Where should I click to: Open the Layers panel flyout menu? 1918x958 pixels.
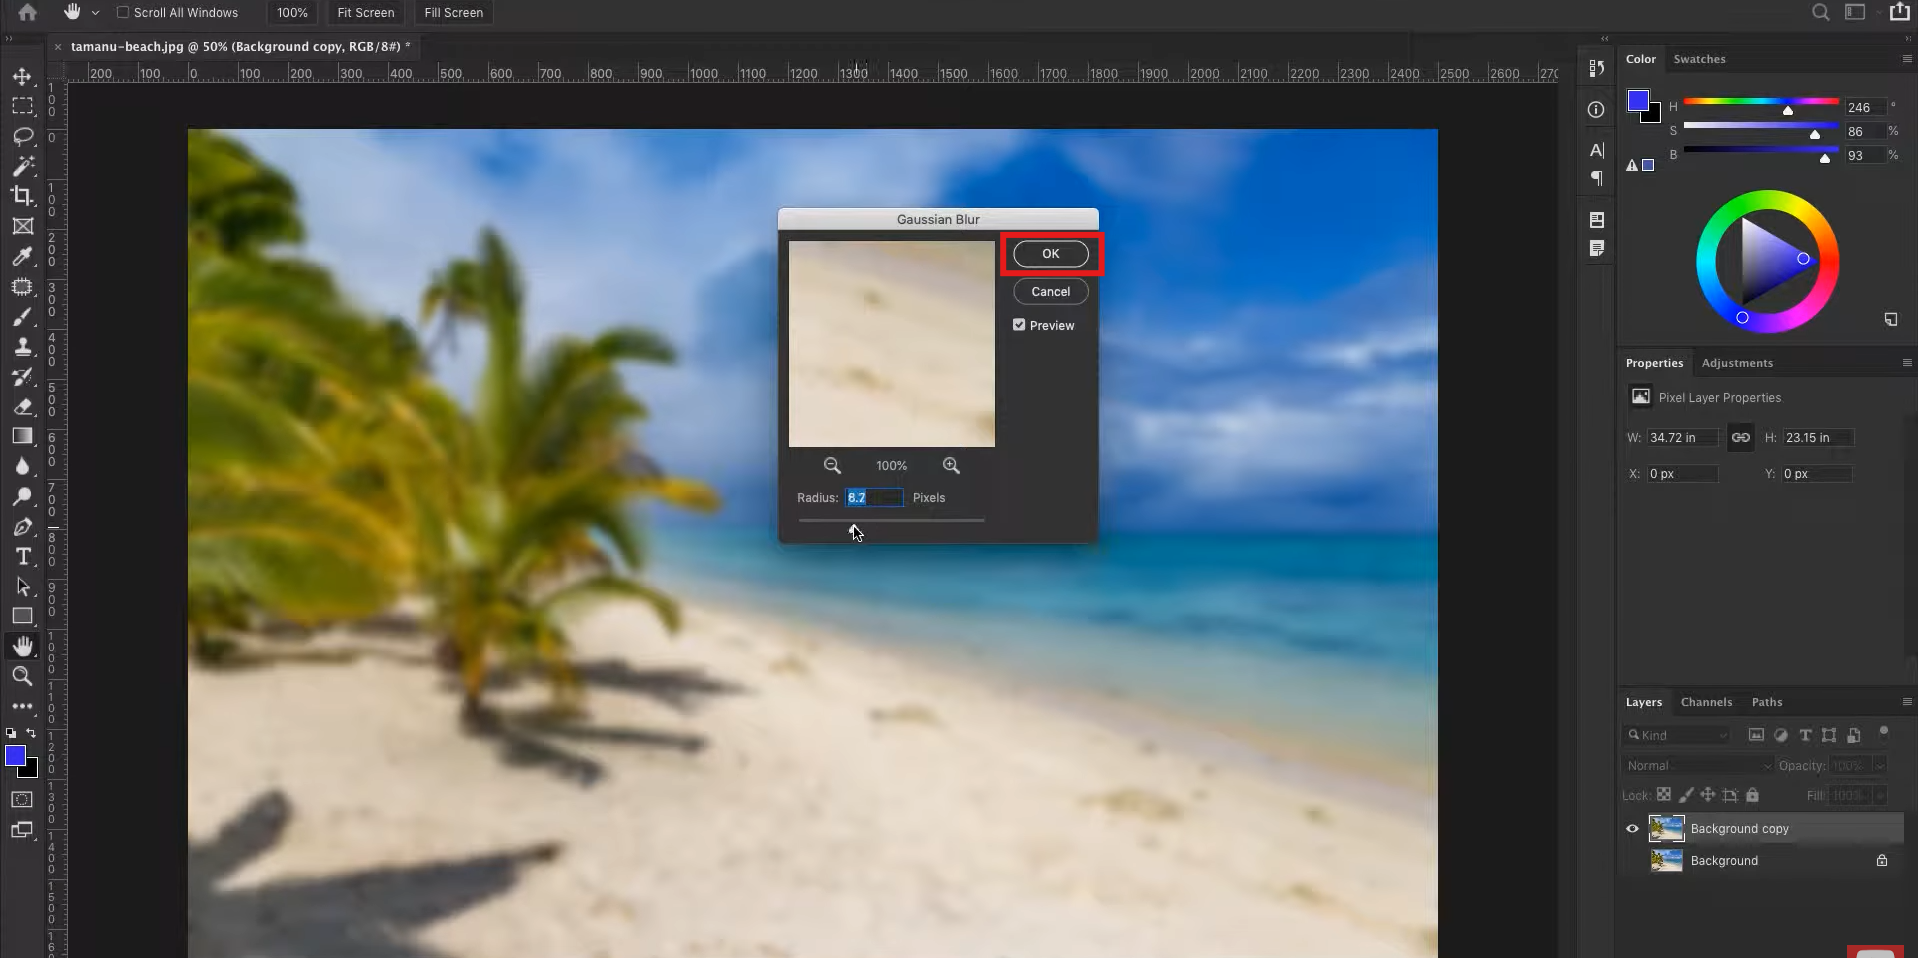click(1906, 702)
